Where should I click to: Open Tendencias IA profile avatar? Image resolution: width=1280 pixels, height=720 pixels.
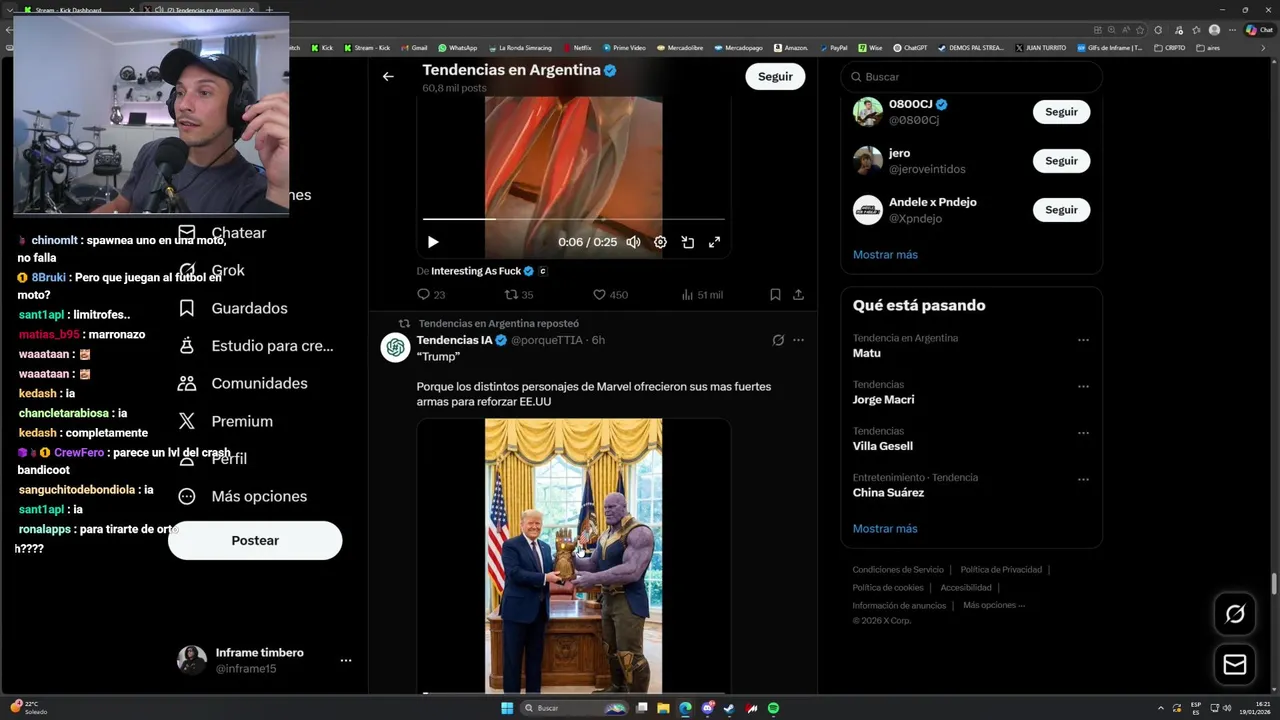click(x=395, y=347)
